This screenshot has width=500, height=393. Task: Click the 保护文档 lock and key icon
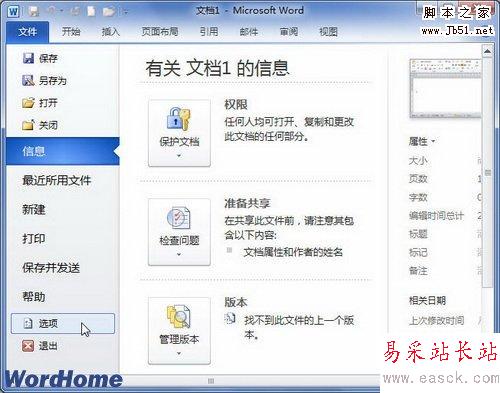pos(178,119)
